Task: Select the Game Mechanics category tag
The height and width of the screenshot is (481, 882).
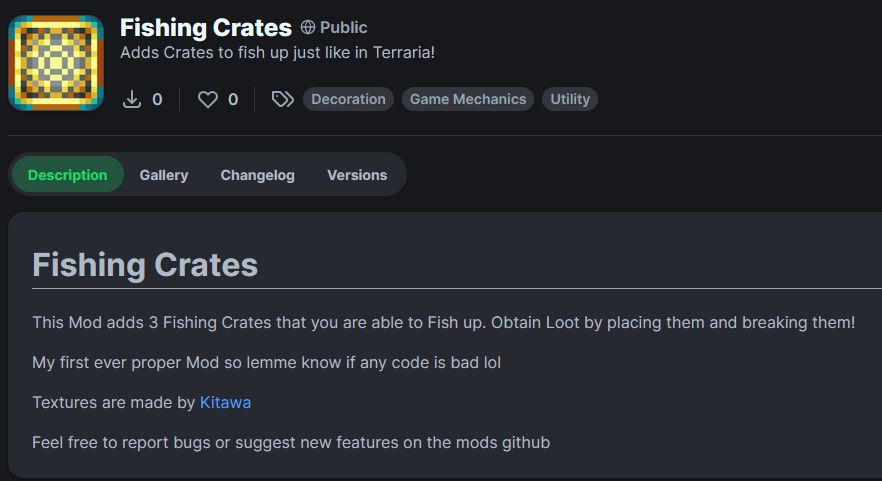Action: [467, 99]
